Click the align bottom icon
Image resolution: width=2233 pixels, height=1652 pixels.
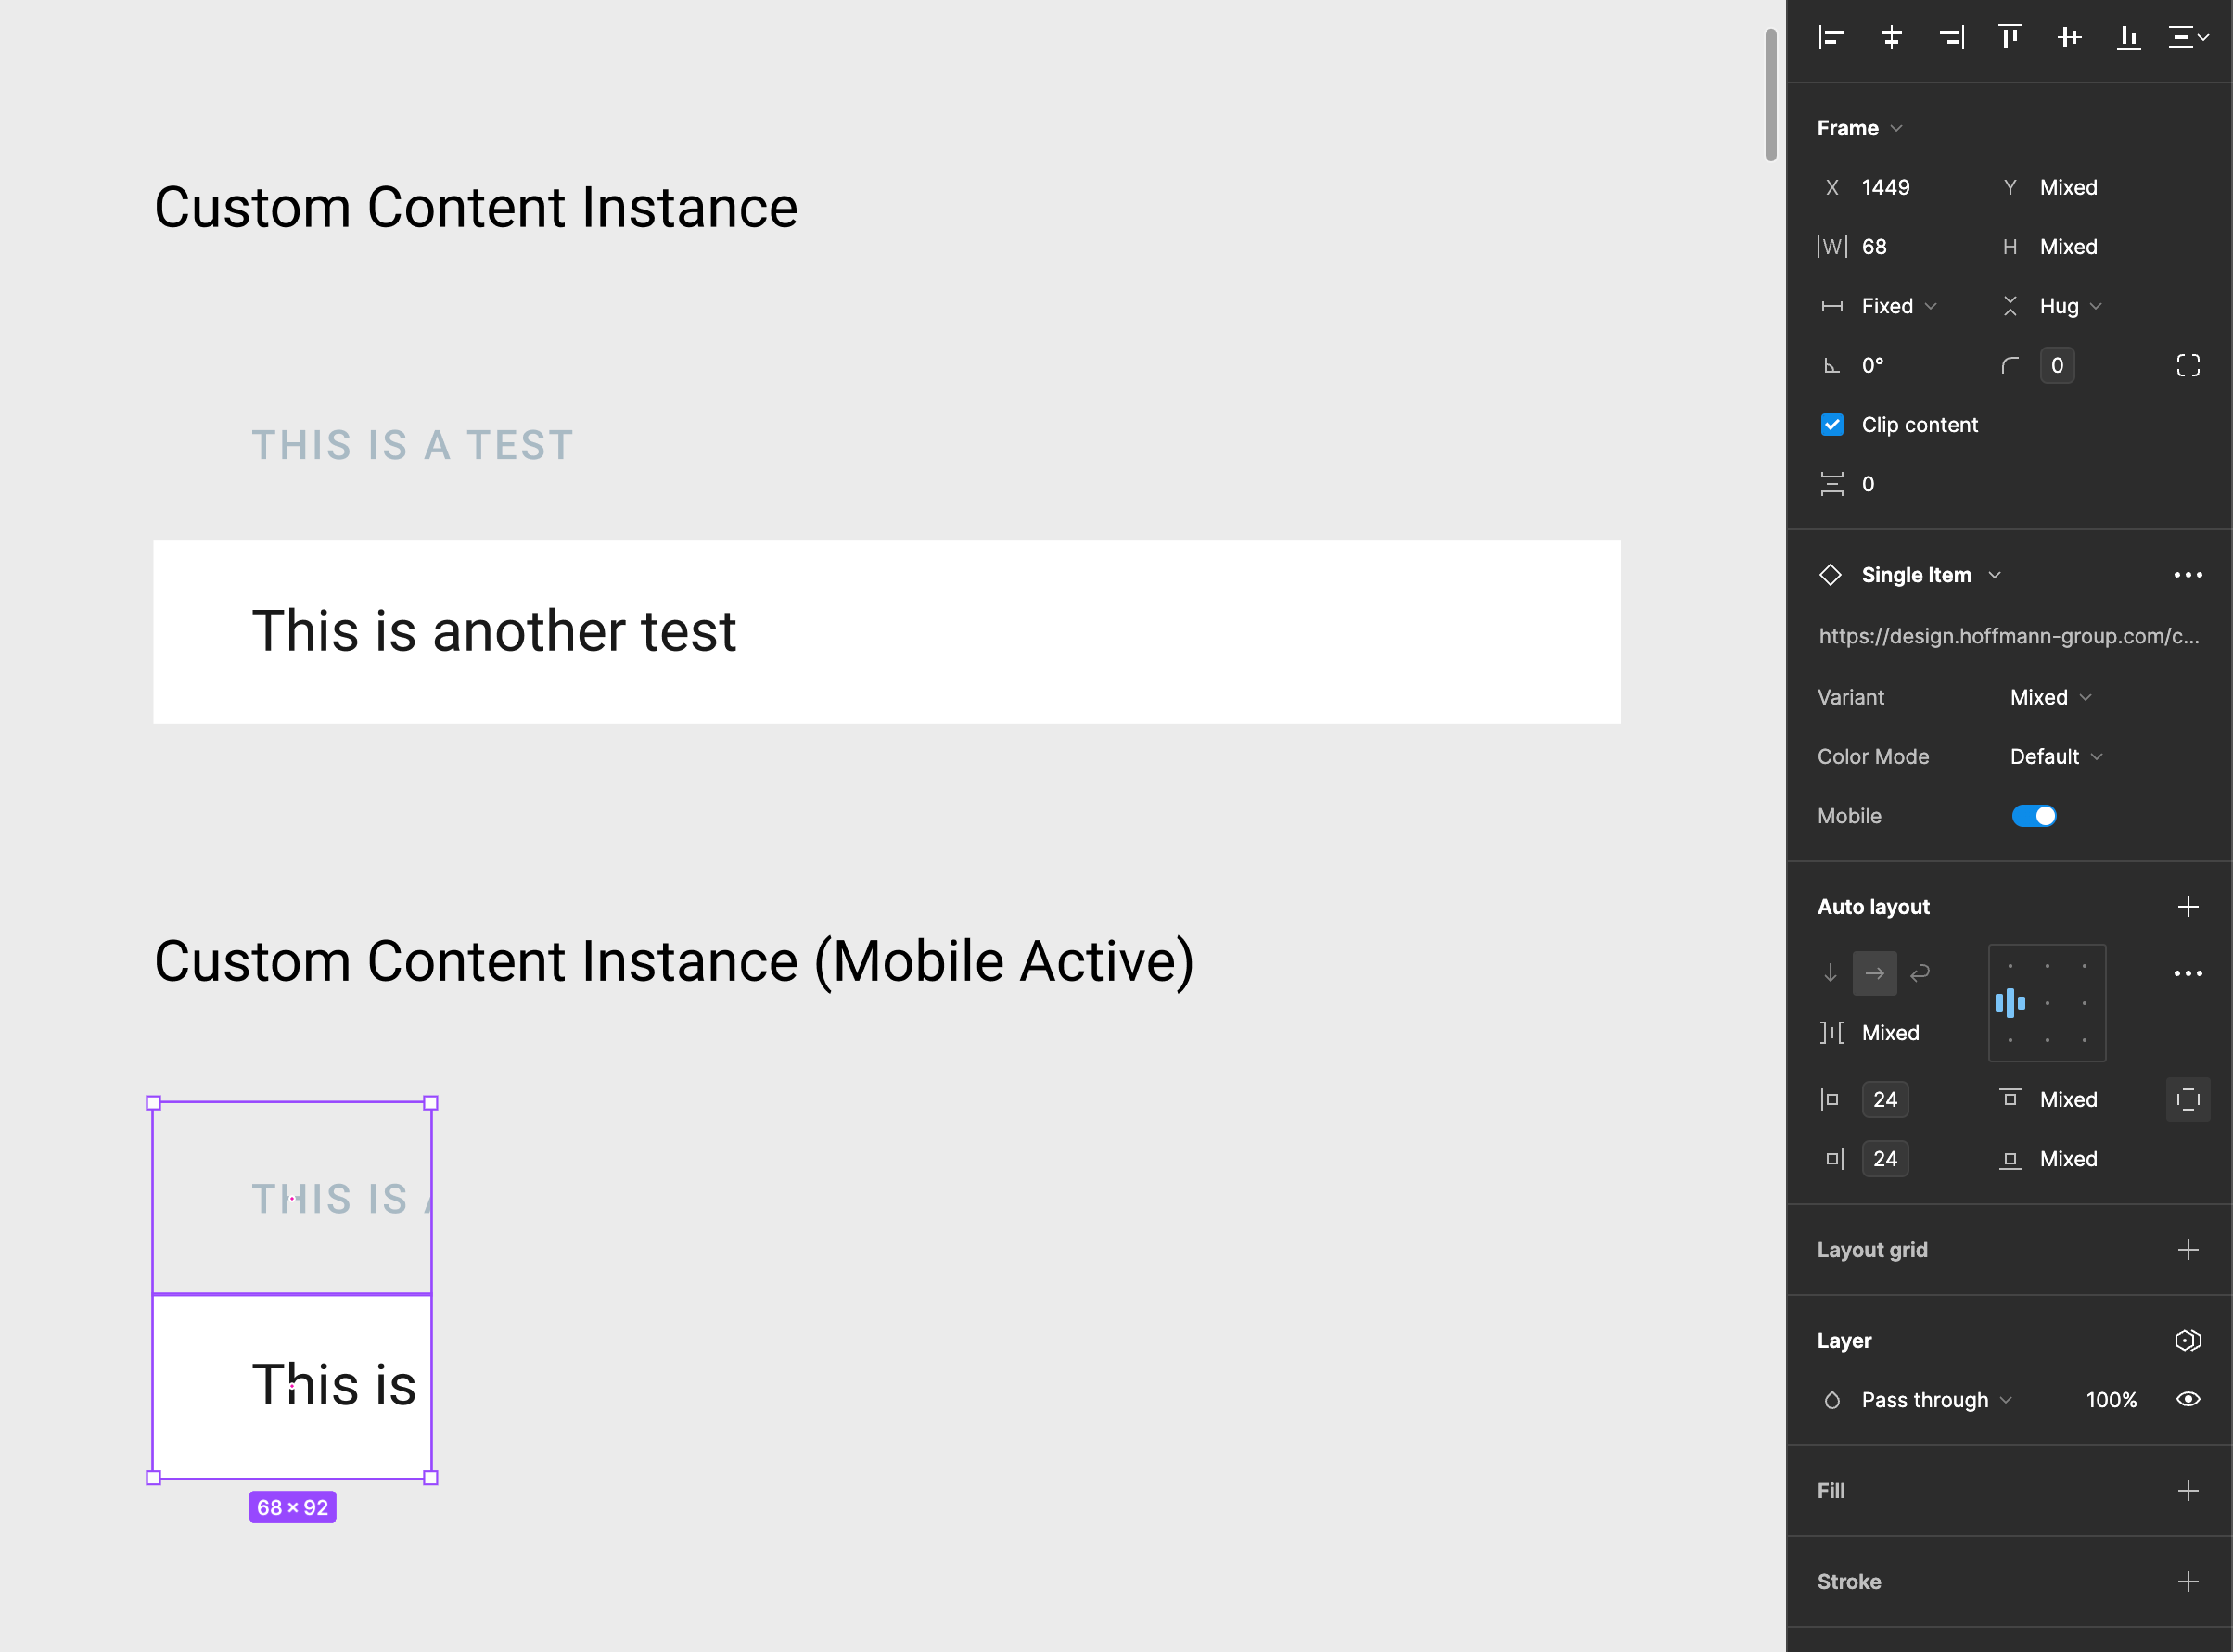(x=2128, y=38)
